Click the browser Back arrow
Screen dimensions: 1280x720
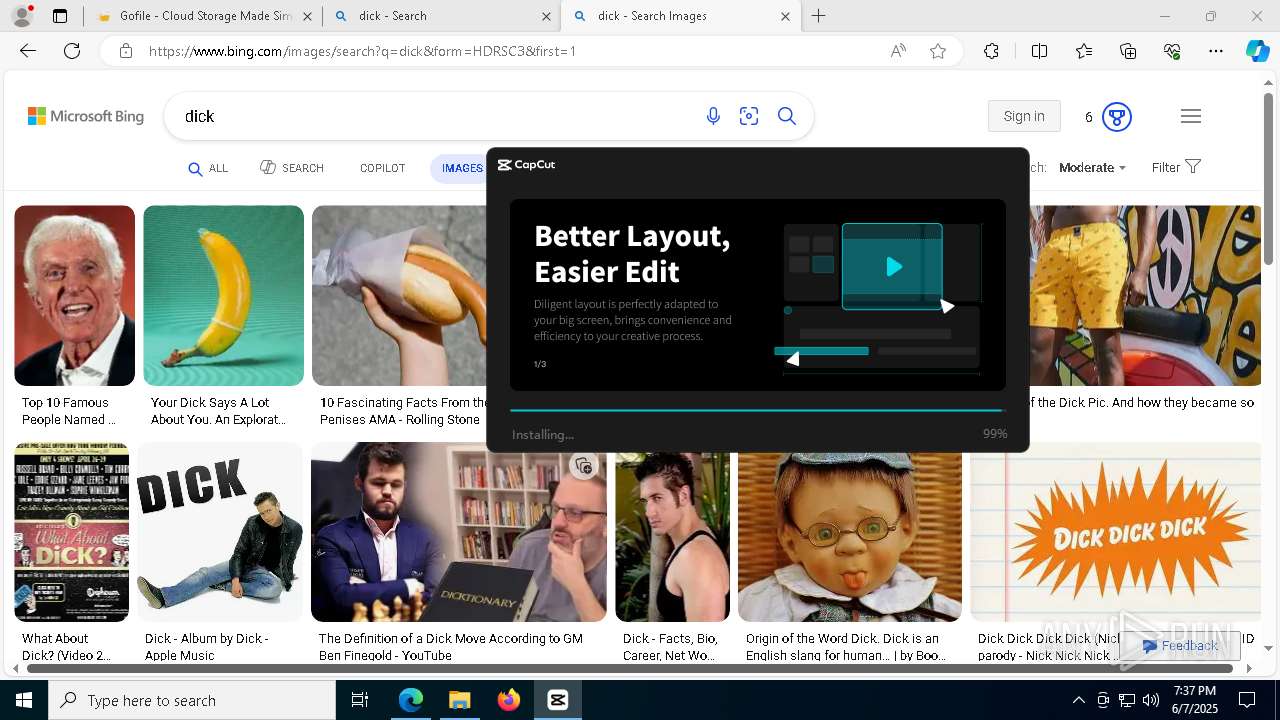[x=28, y=51]
